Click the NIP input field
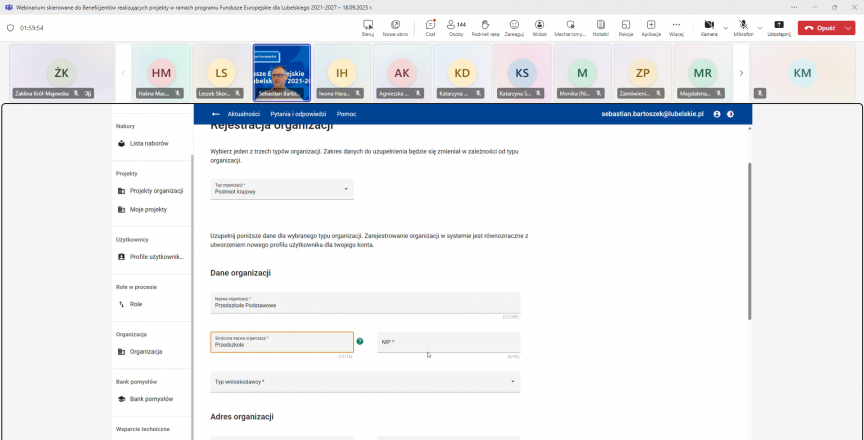 pyautogui.click(x=449, y=342)
